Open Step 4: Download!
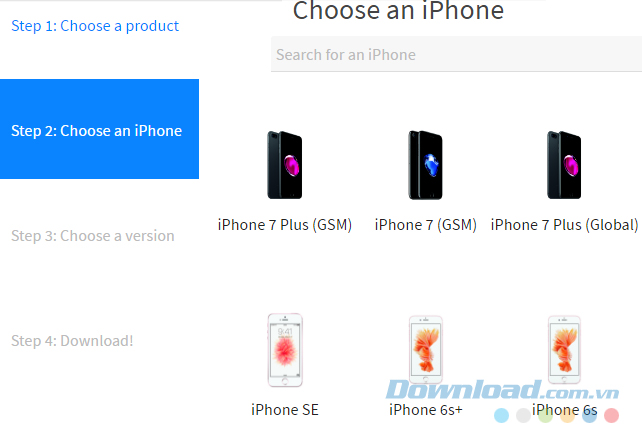The height and width of the screenshot is (438, 642). click(72, 341)
